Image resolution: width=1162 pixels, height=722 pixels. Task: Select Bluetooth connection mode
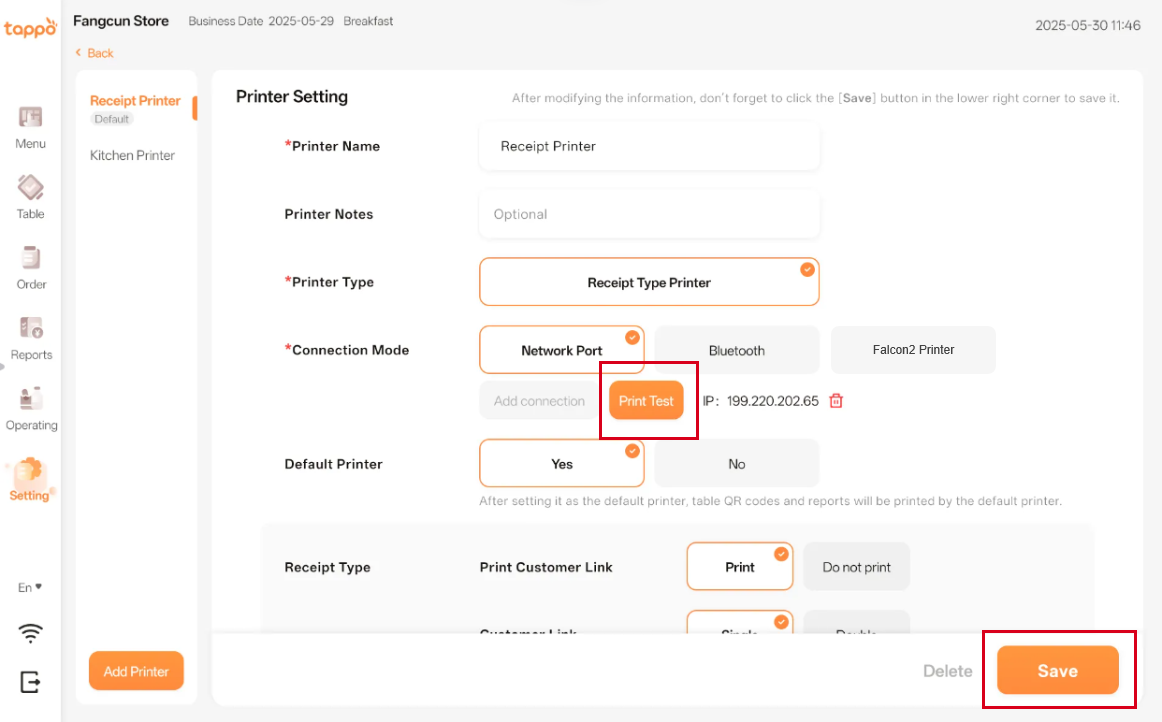[x=737, y=350]
